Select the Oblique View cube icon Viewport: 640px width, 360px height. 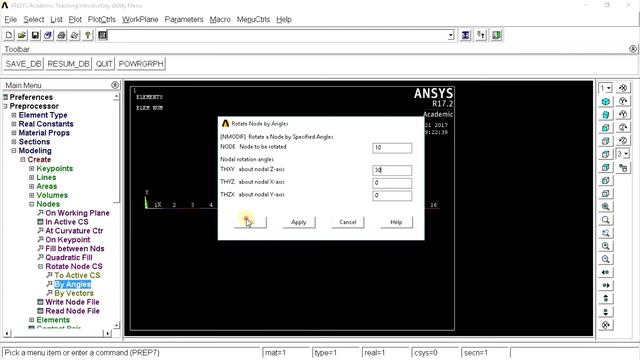click(606, 115)
